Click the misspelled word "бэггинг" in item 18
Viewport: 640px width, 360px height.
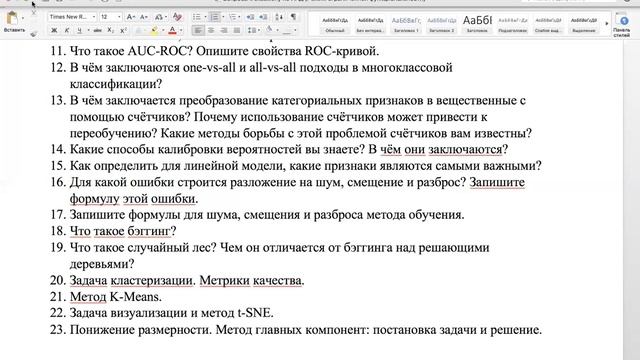[149, 231]
